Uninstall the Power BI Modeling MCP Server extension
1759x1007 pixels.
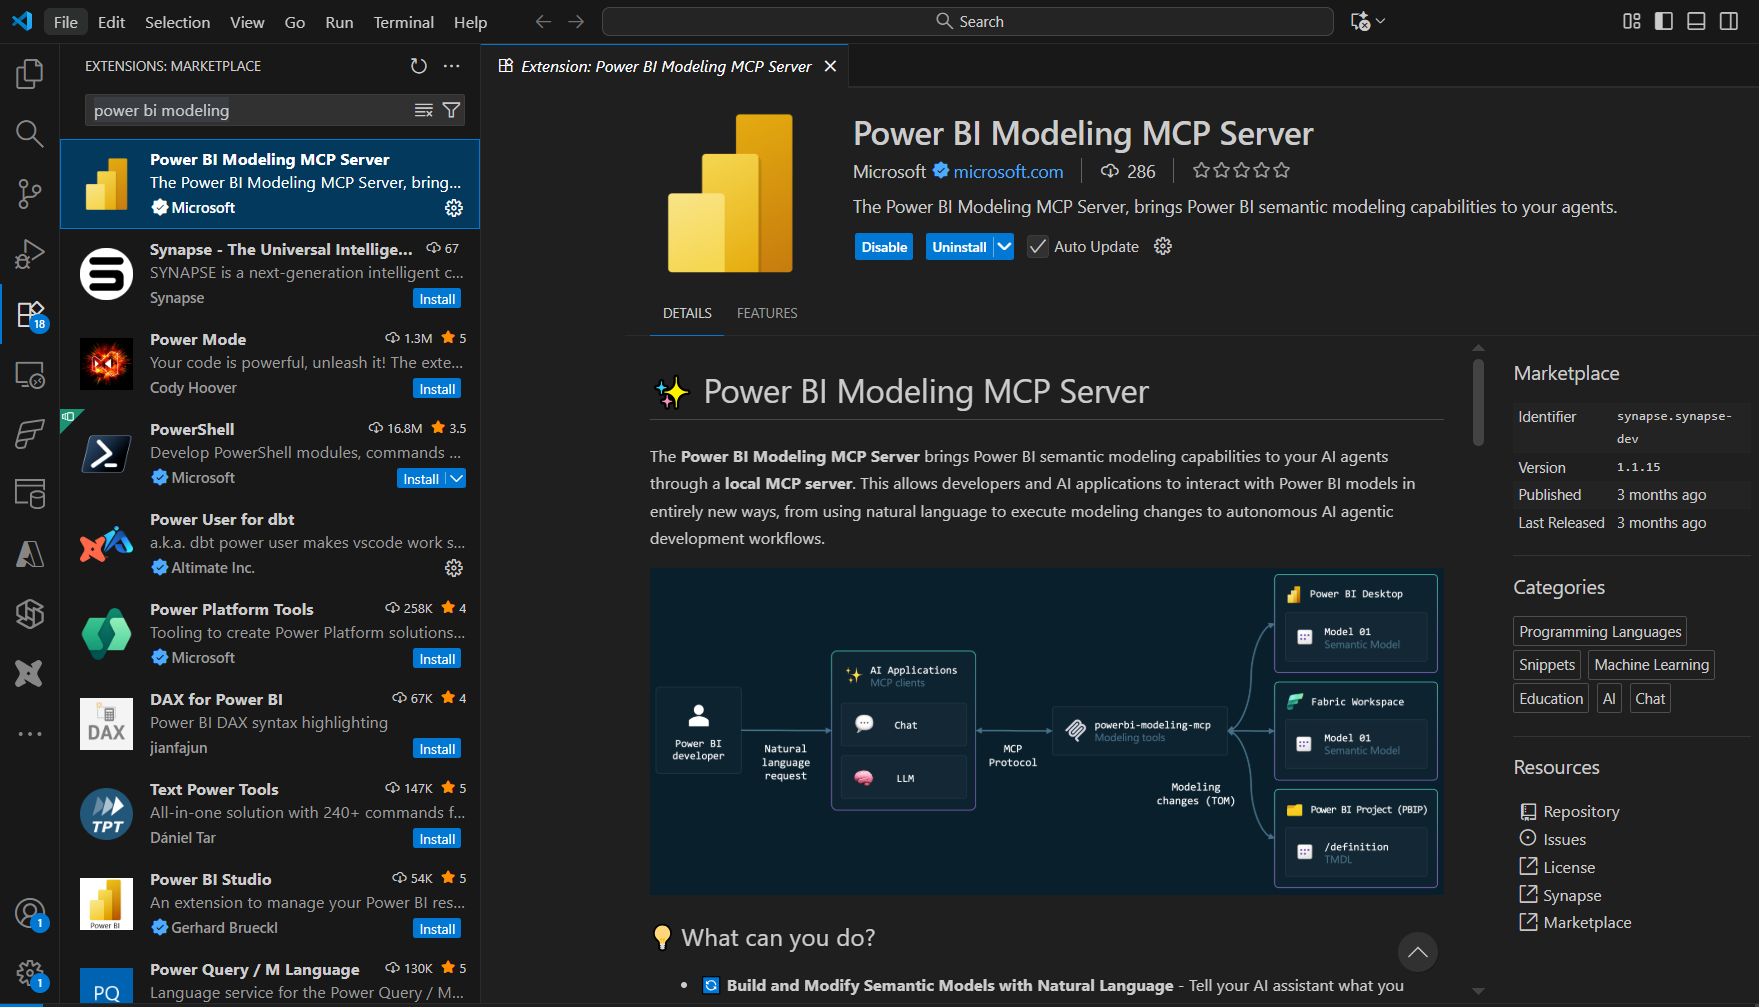point(959,247)
